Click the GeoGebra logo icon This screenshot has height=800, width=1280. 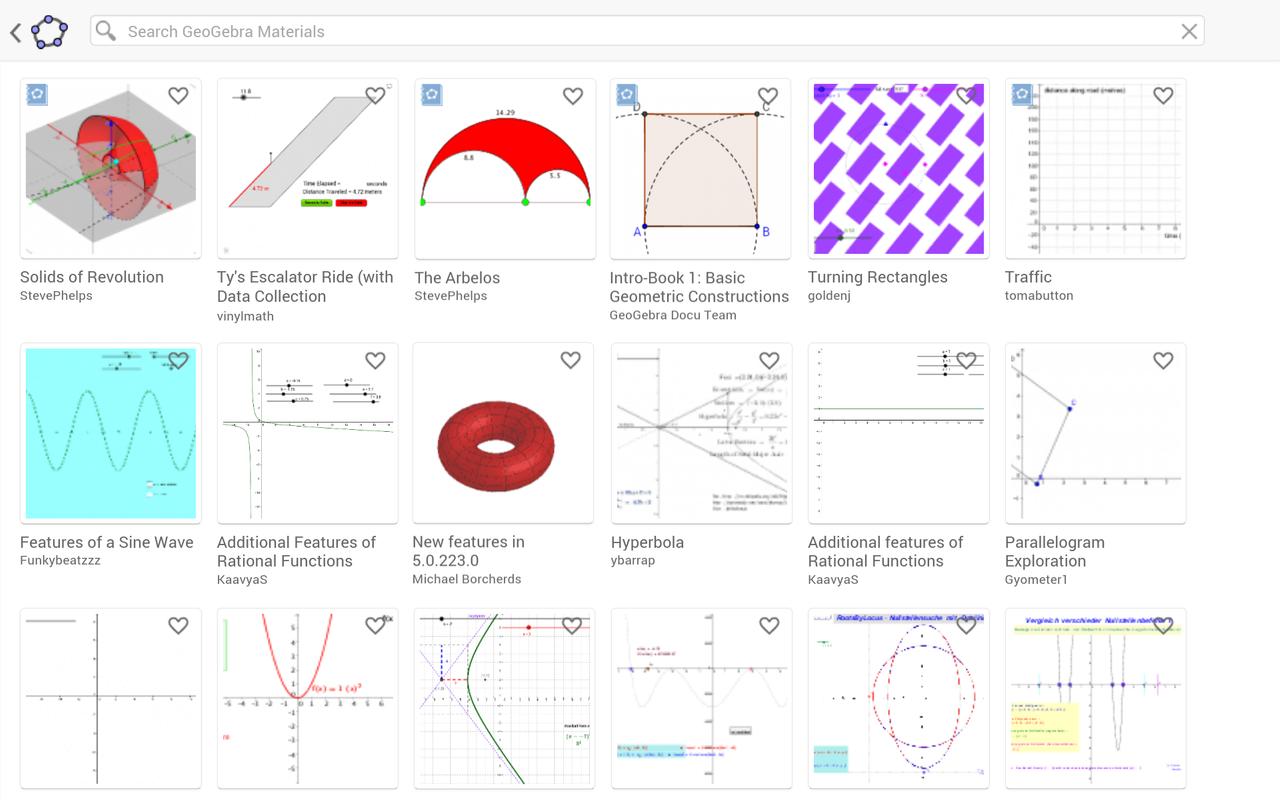coord(46,32)
